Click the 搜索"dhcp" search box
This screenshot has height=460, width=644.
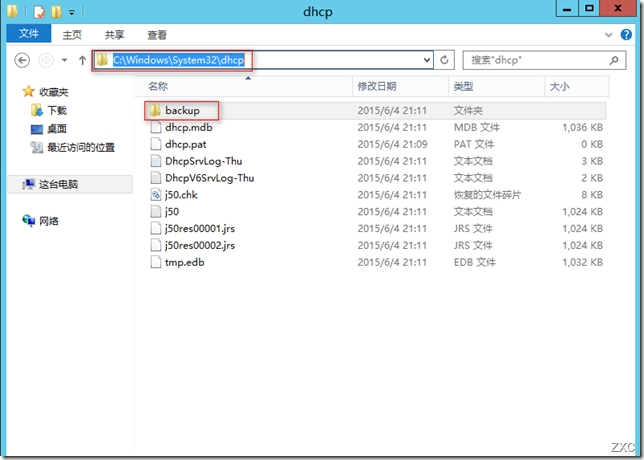click(544, 60)
